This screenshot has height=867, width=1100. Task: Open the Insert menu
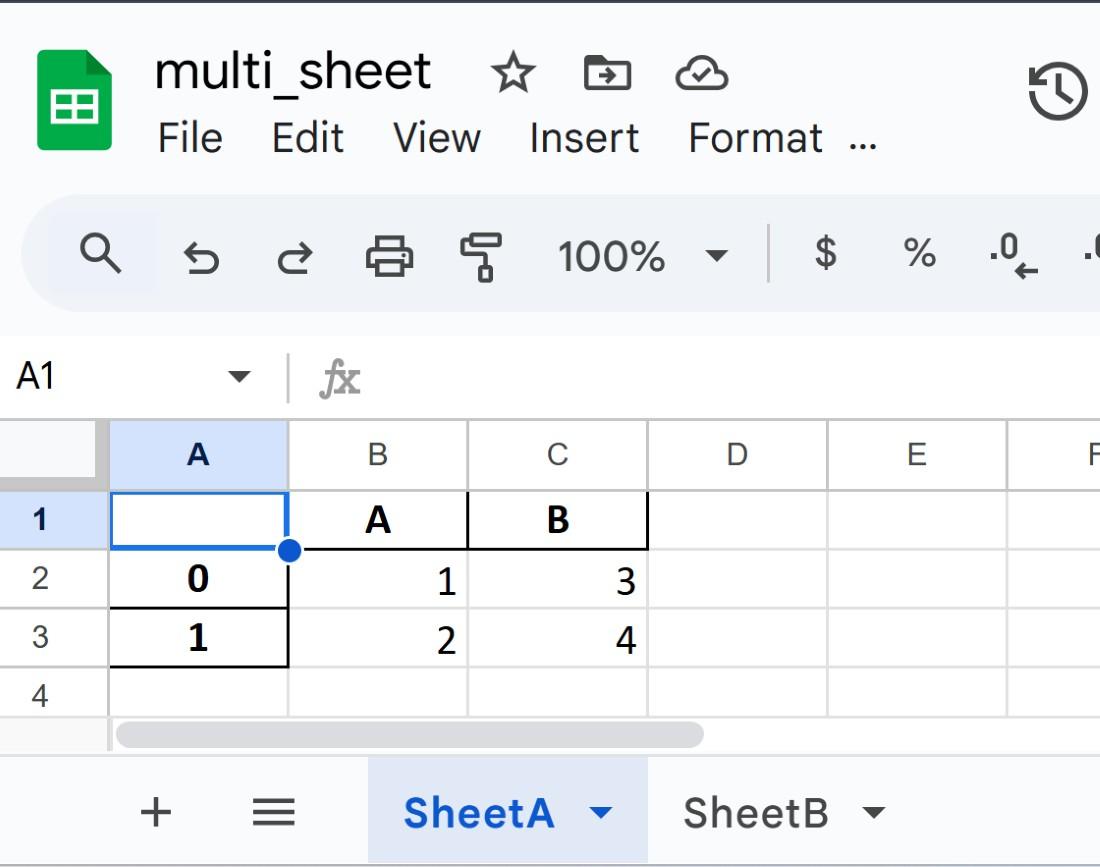584,138
